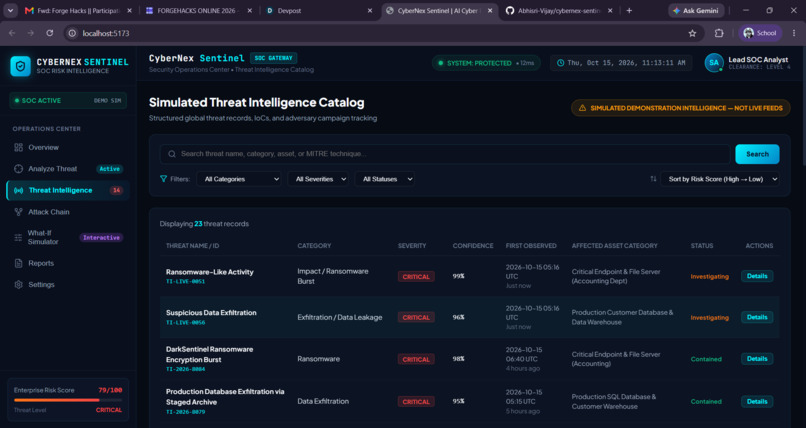The width and height of the screenshot is (806, 428).
Task: Switch to the Devpost tab
Action: click(x=319, y=10)
